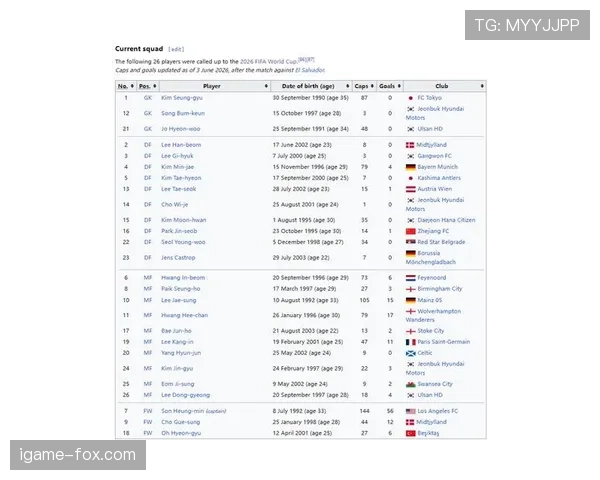Click the Japan flag beside Kashima Antlers
The width and height of the screenshot is (600, 480).
[x=410, y=178]
